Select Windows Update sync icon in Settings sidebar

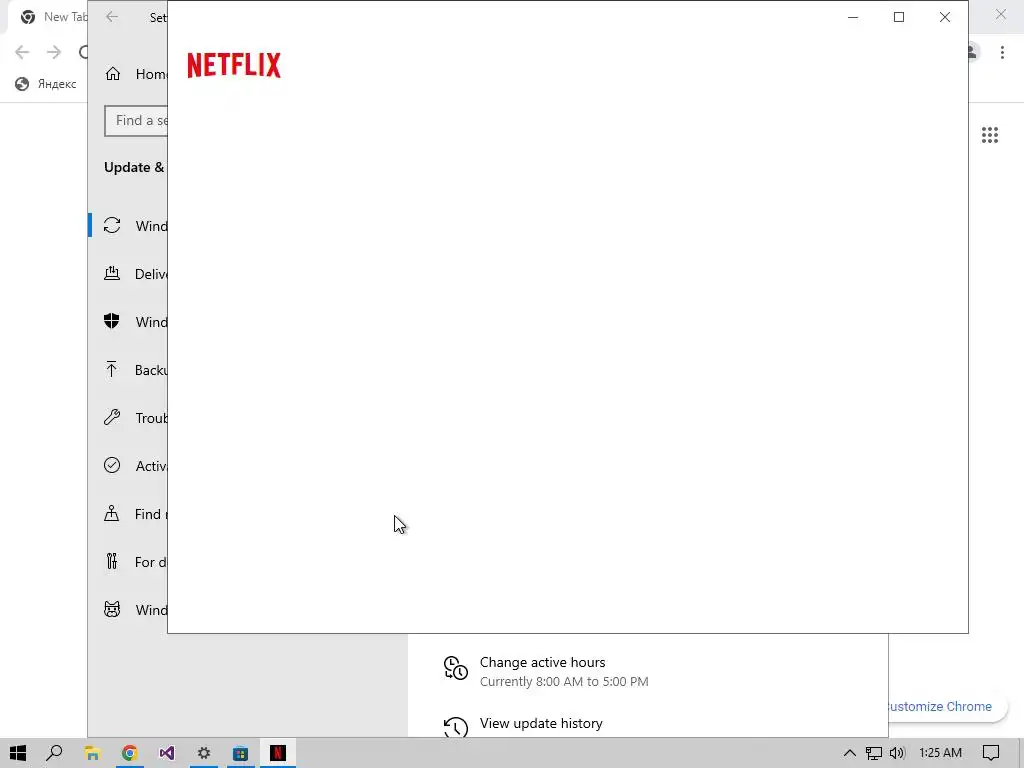click(112, 225)
